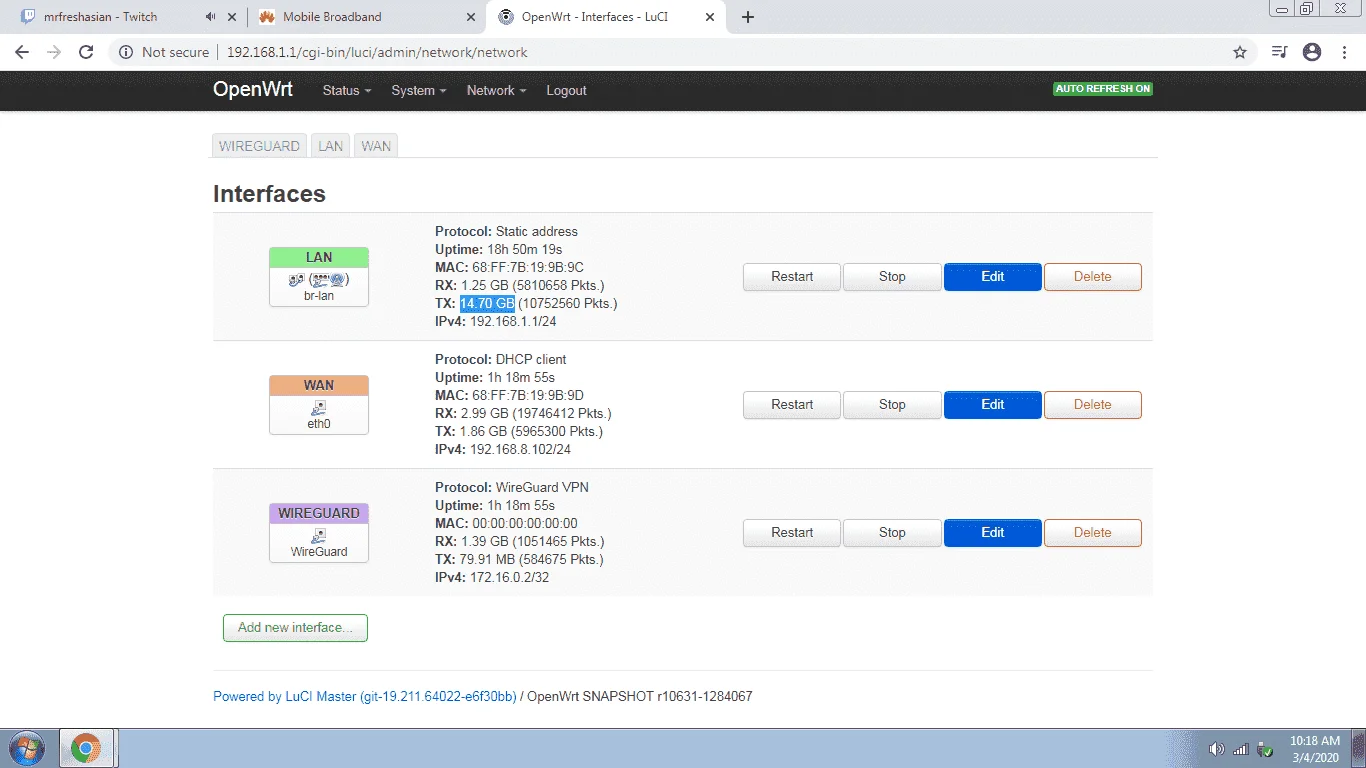This screenshot has height=768, width=1366.
Task: Open the Windows Start menu
Action: [27, 748]
